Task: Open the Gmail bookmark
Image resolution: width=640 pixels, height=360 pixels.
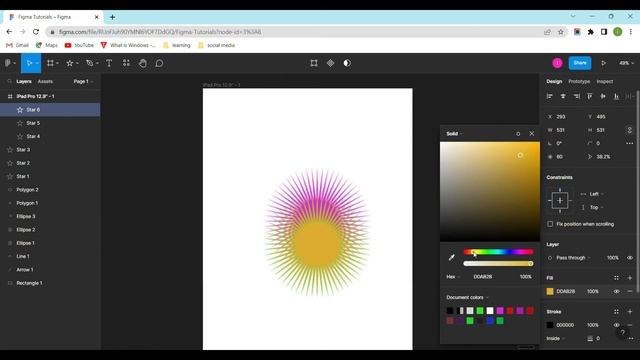Action: click(x=18, y=45)
